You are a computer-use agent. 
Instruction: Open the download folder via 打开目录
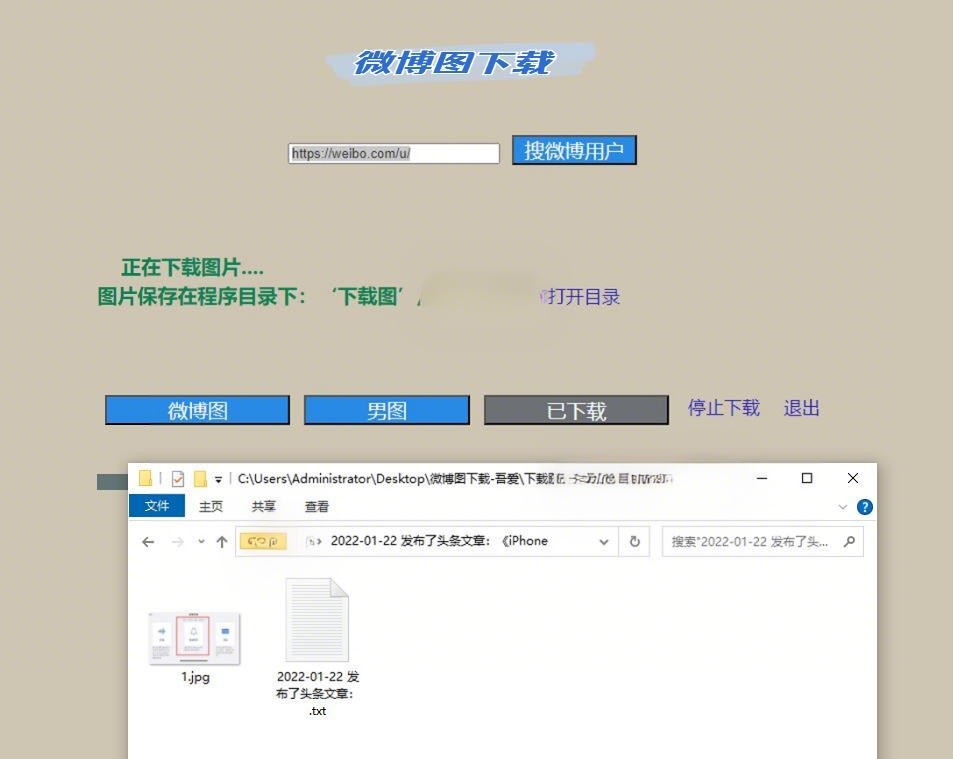pyautogui.click(x=583, y=297)
